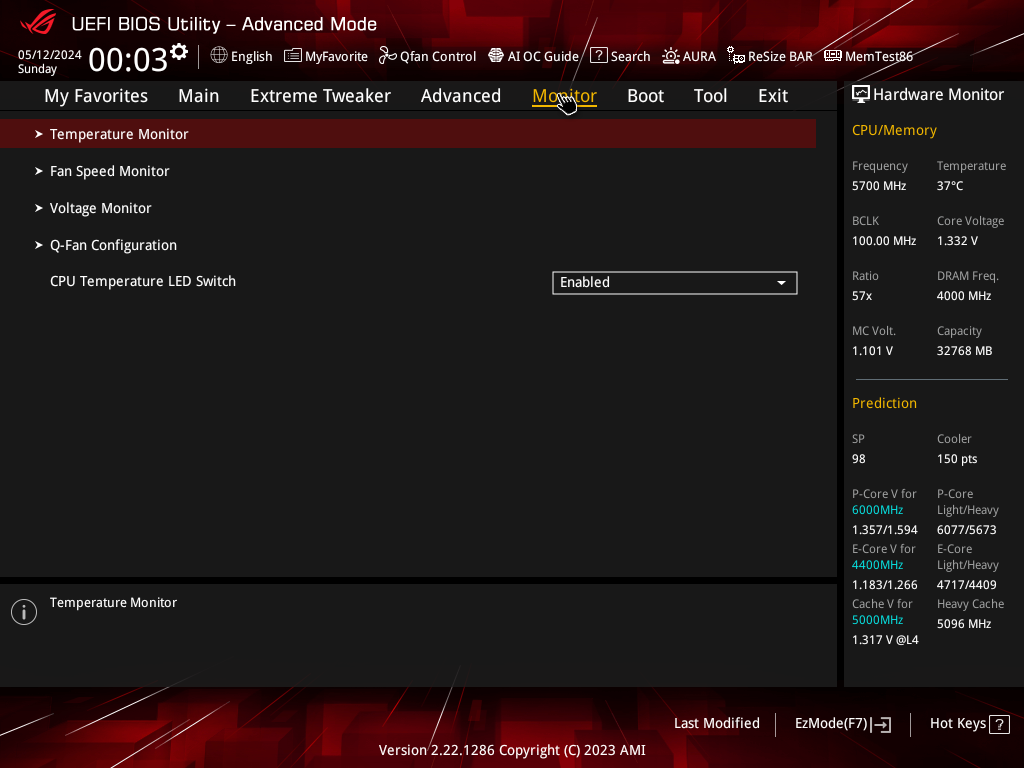Image resolution: width=1024 pixels, height=768 pixels.
Task: Expand Fan Speed Monitor submenu
Action: pyautogui.click(x=408, y=171)
